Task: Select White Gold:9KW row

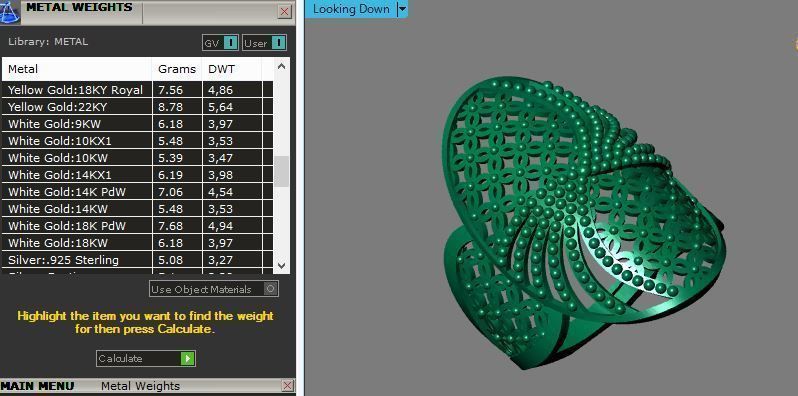Action: click(137, 124)
